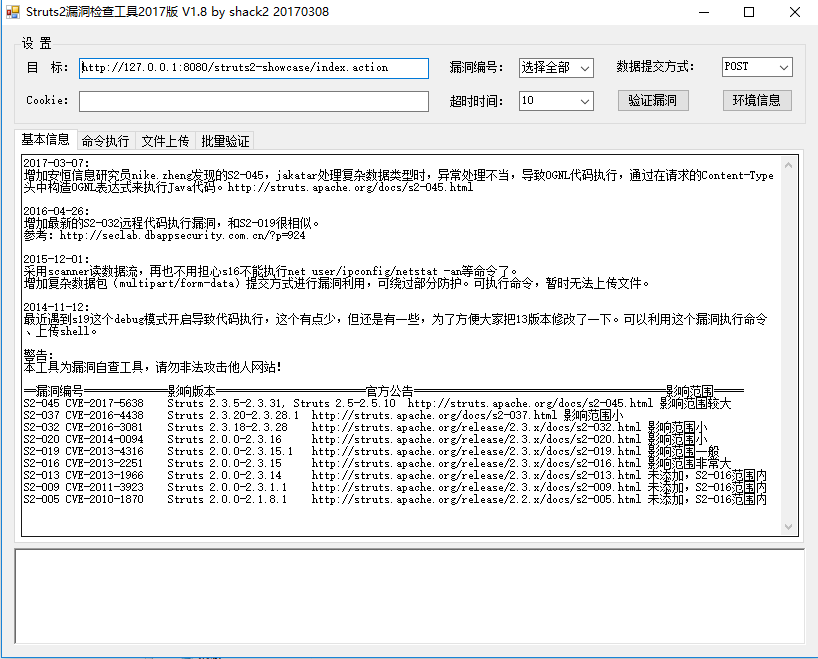Click the 数据提交方式: label
818x659 pixels.
pyautogui.click(x=655, y=67)
